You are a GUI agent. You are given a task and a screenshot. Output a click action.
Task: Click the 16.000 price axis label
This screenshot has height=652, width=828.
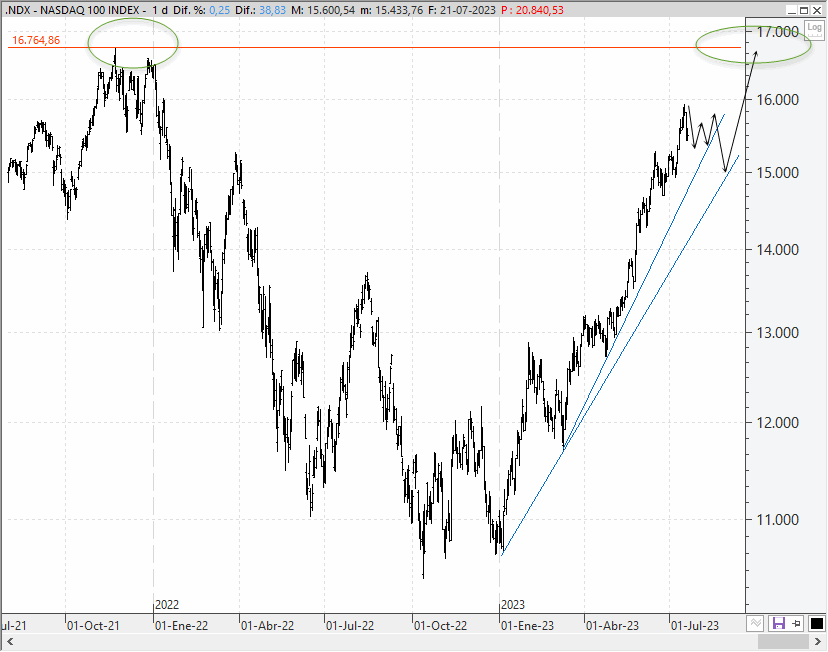777,99
